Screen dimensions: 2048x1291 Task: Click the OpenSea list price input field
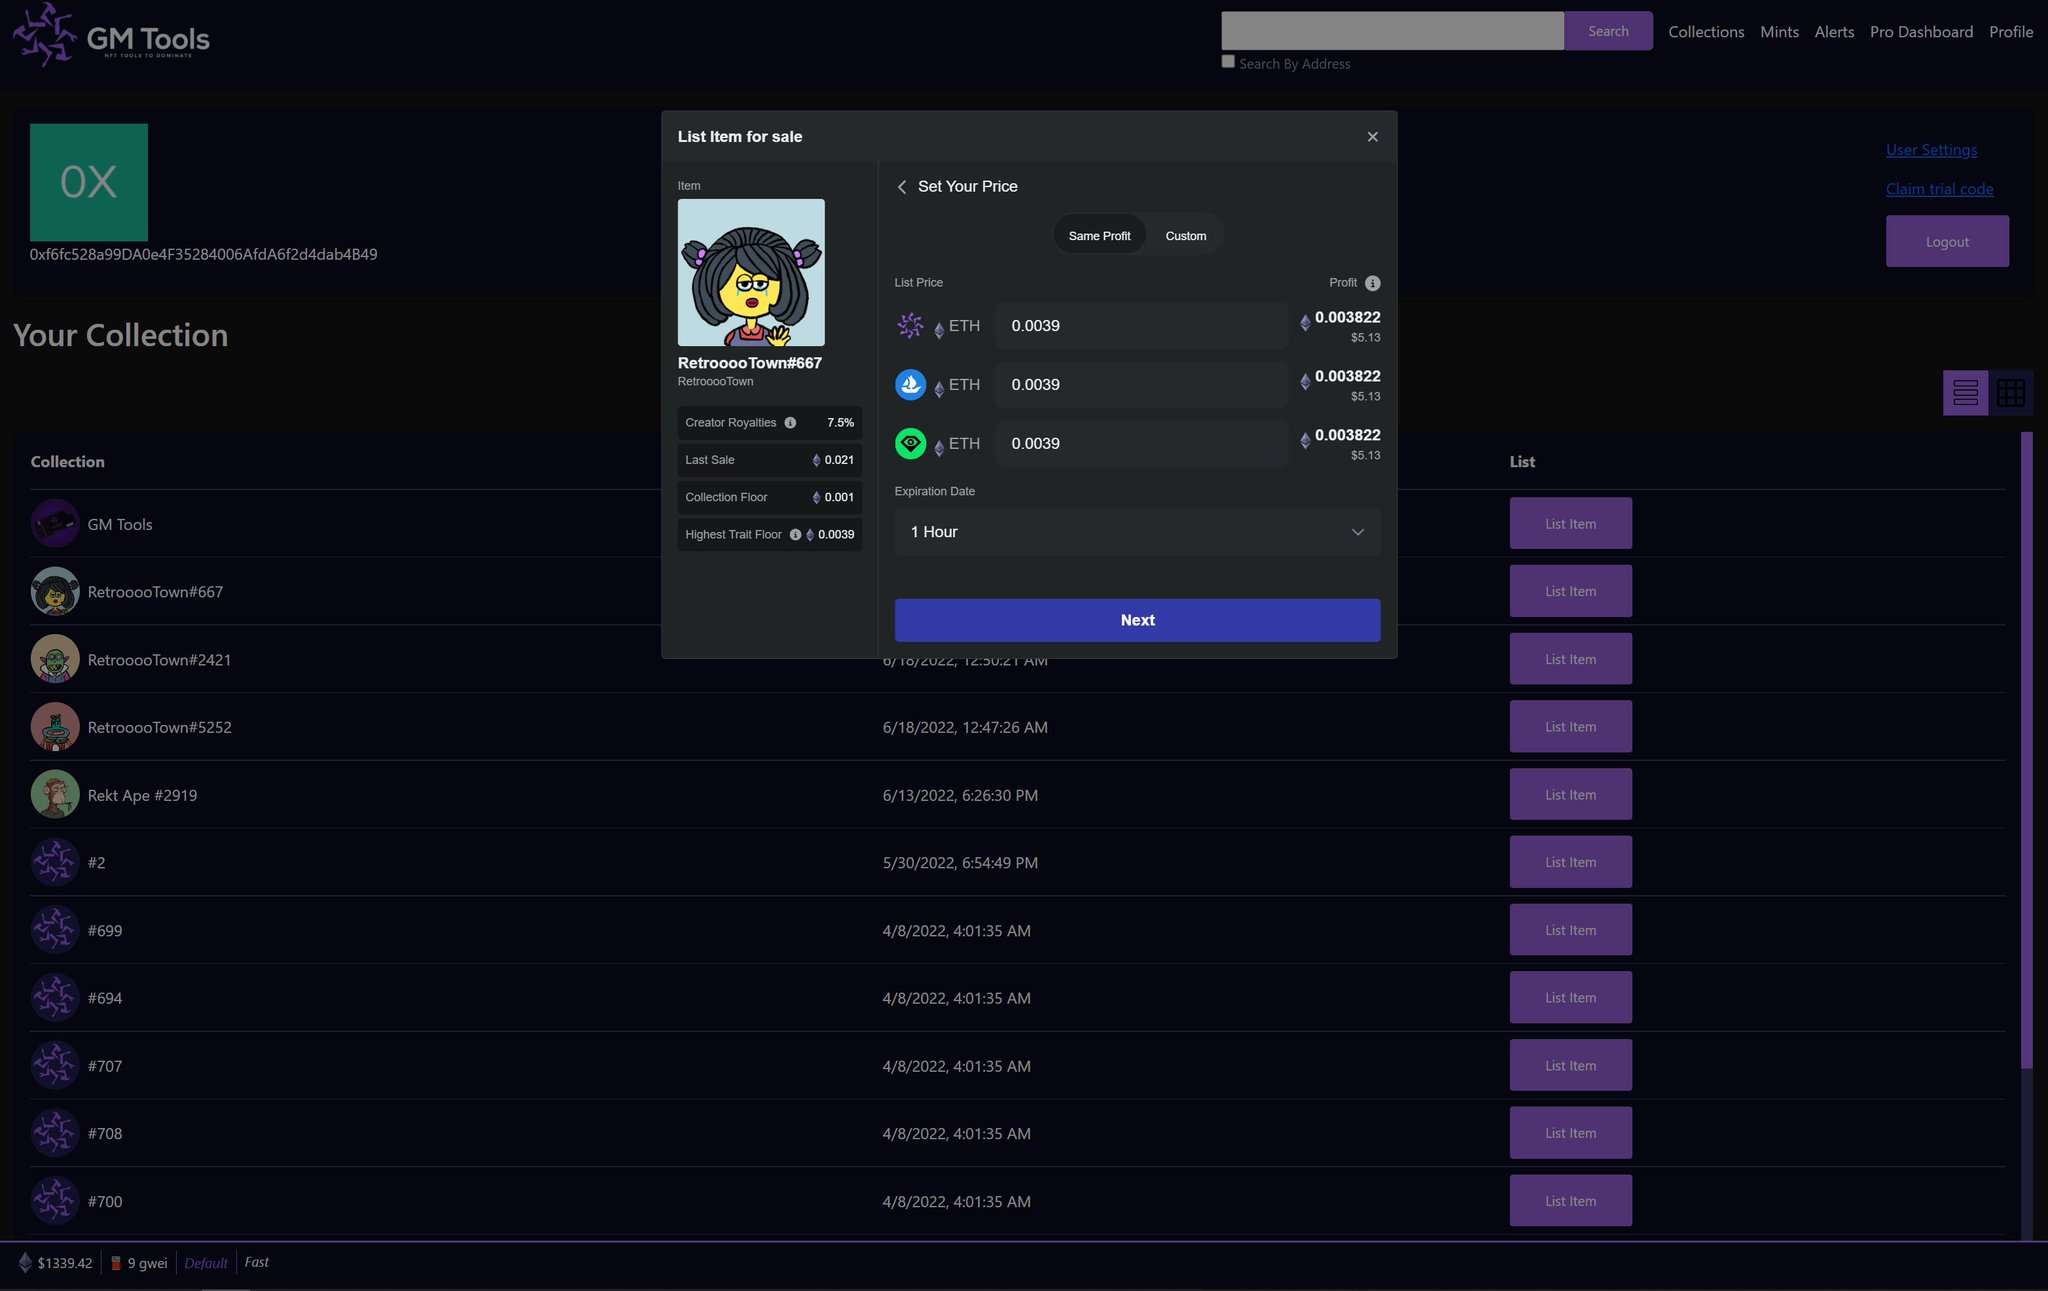click(x=1141, y=385)
